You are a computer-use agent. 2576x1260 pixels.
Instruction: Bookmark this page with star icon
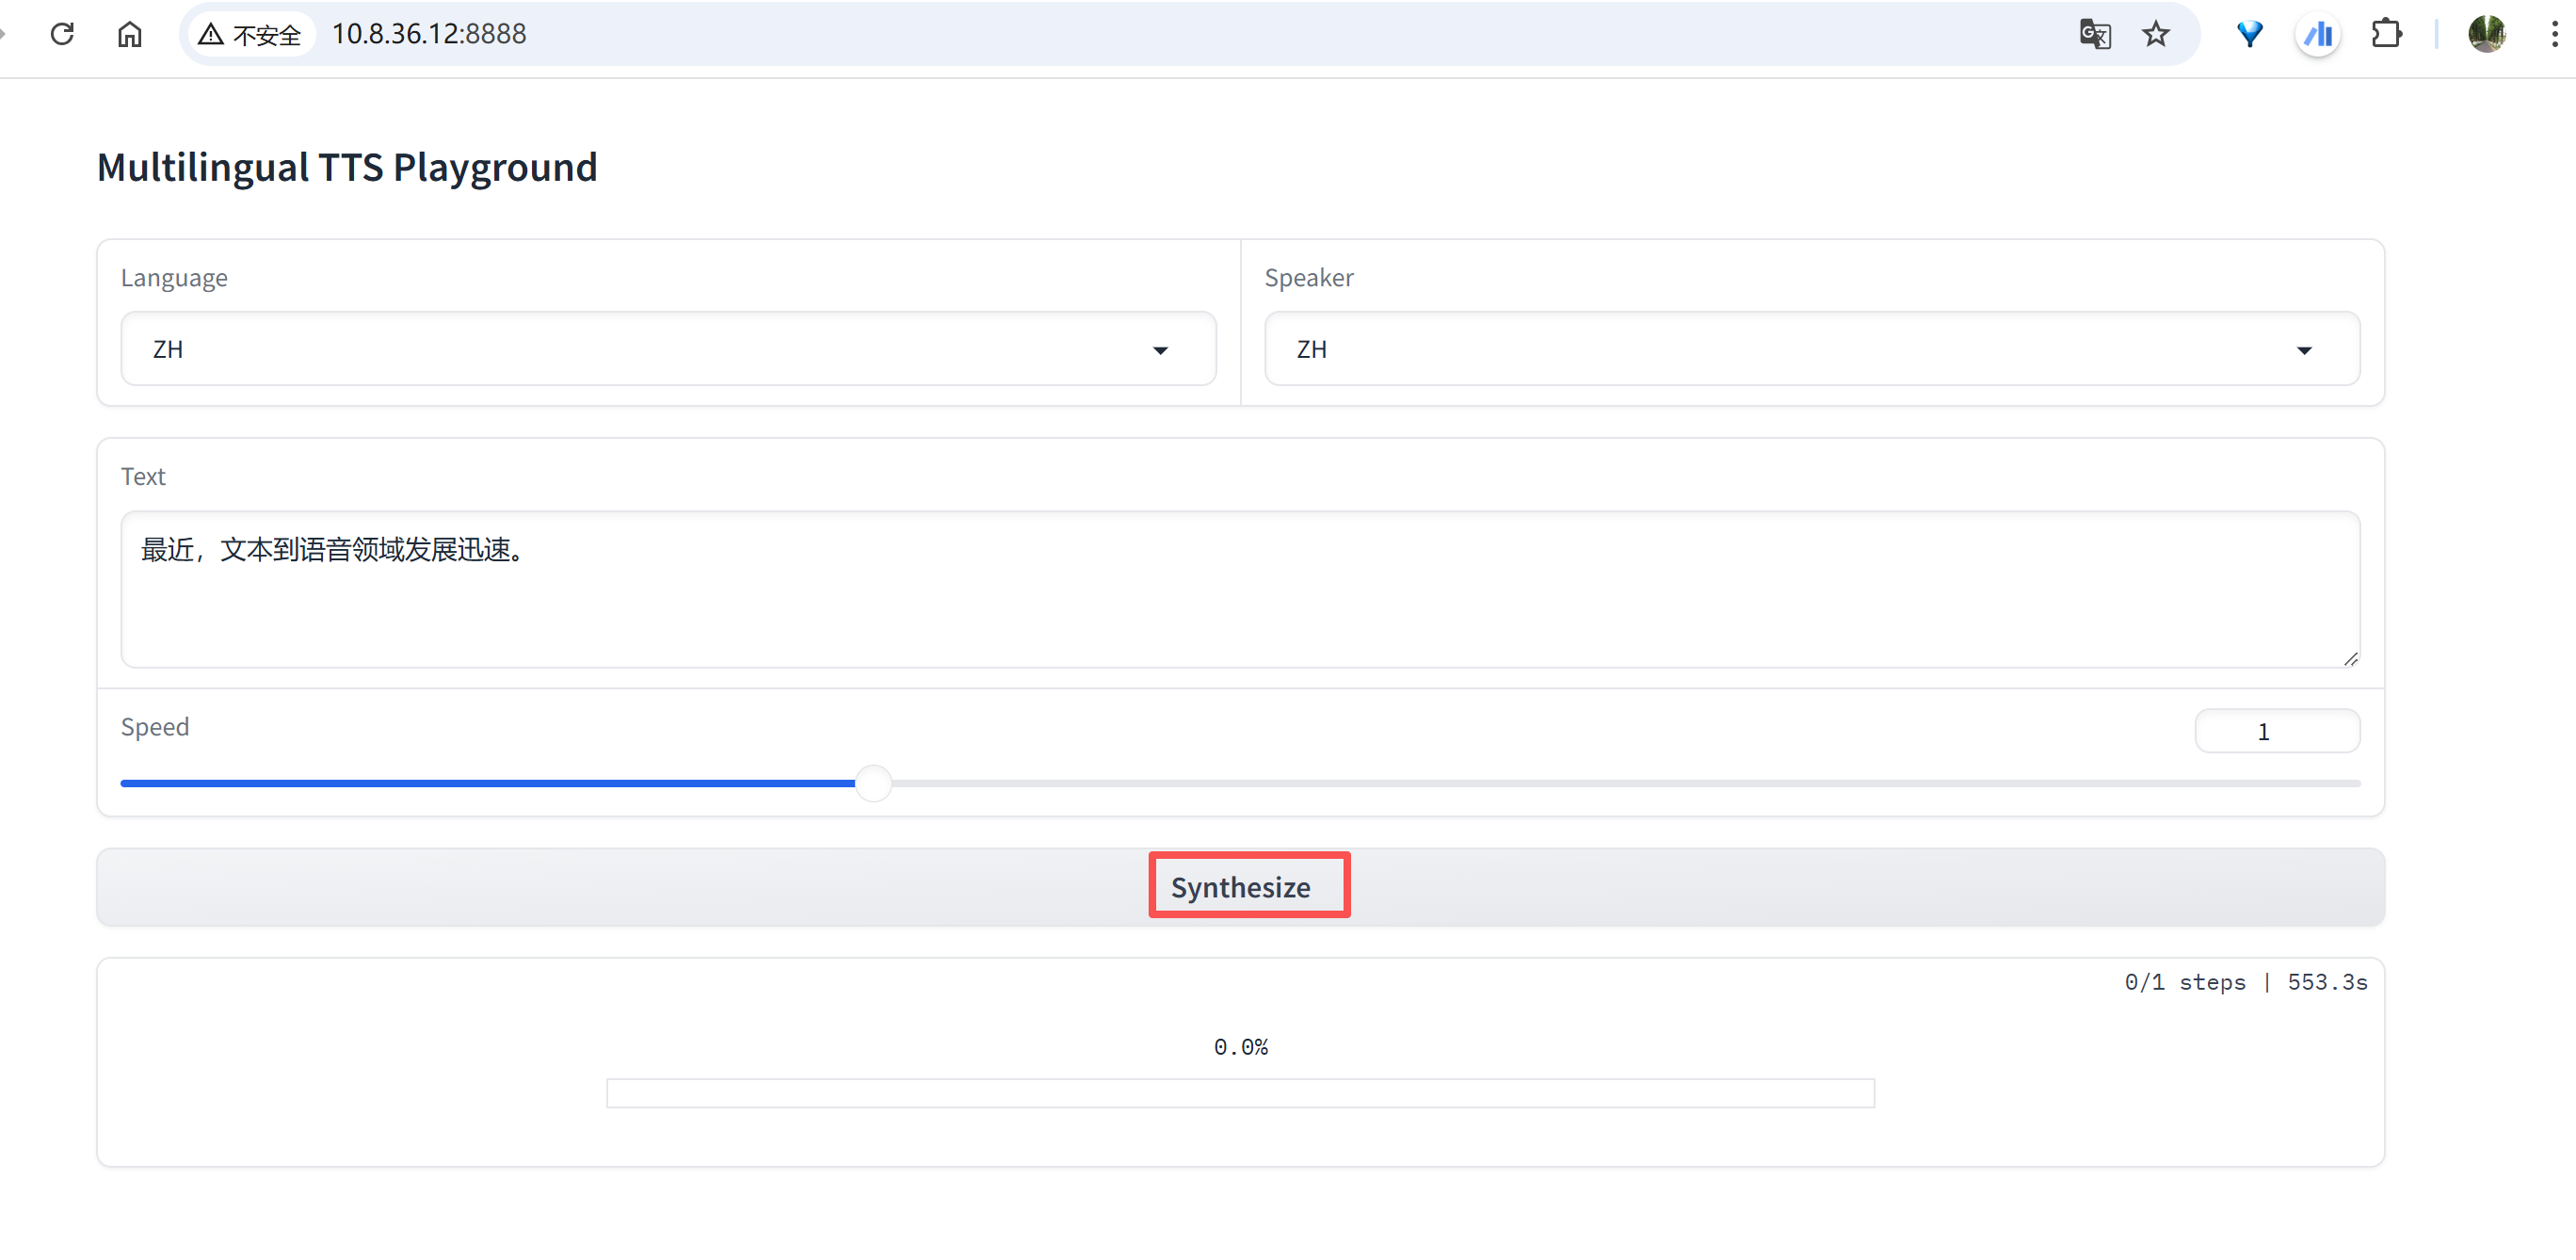2155,34
